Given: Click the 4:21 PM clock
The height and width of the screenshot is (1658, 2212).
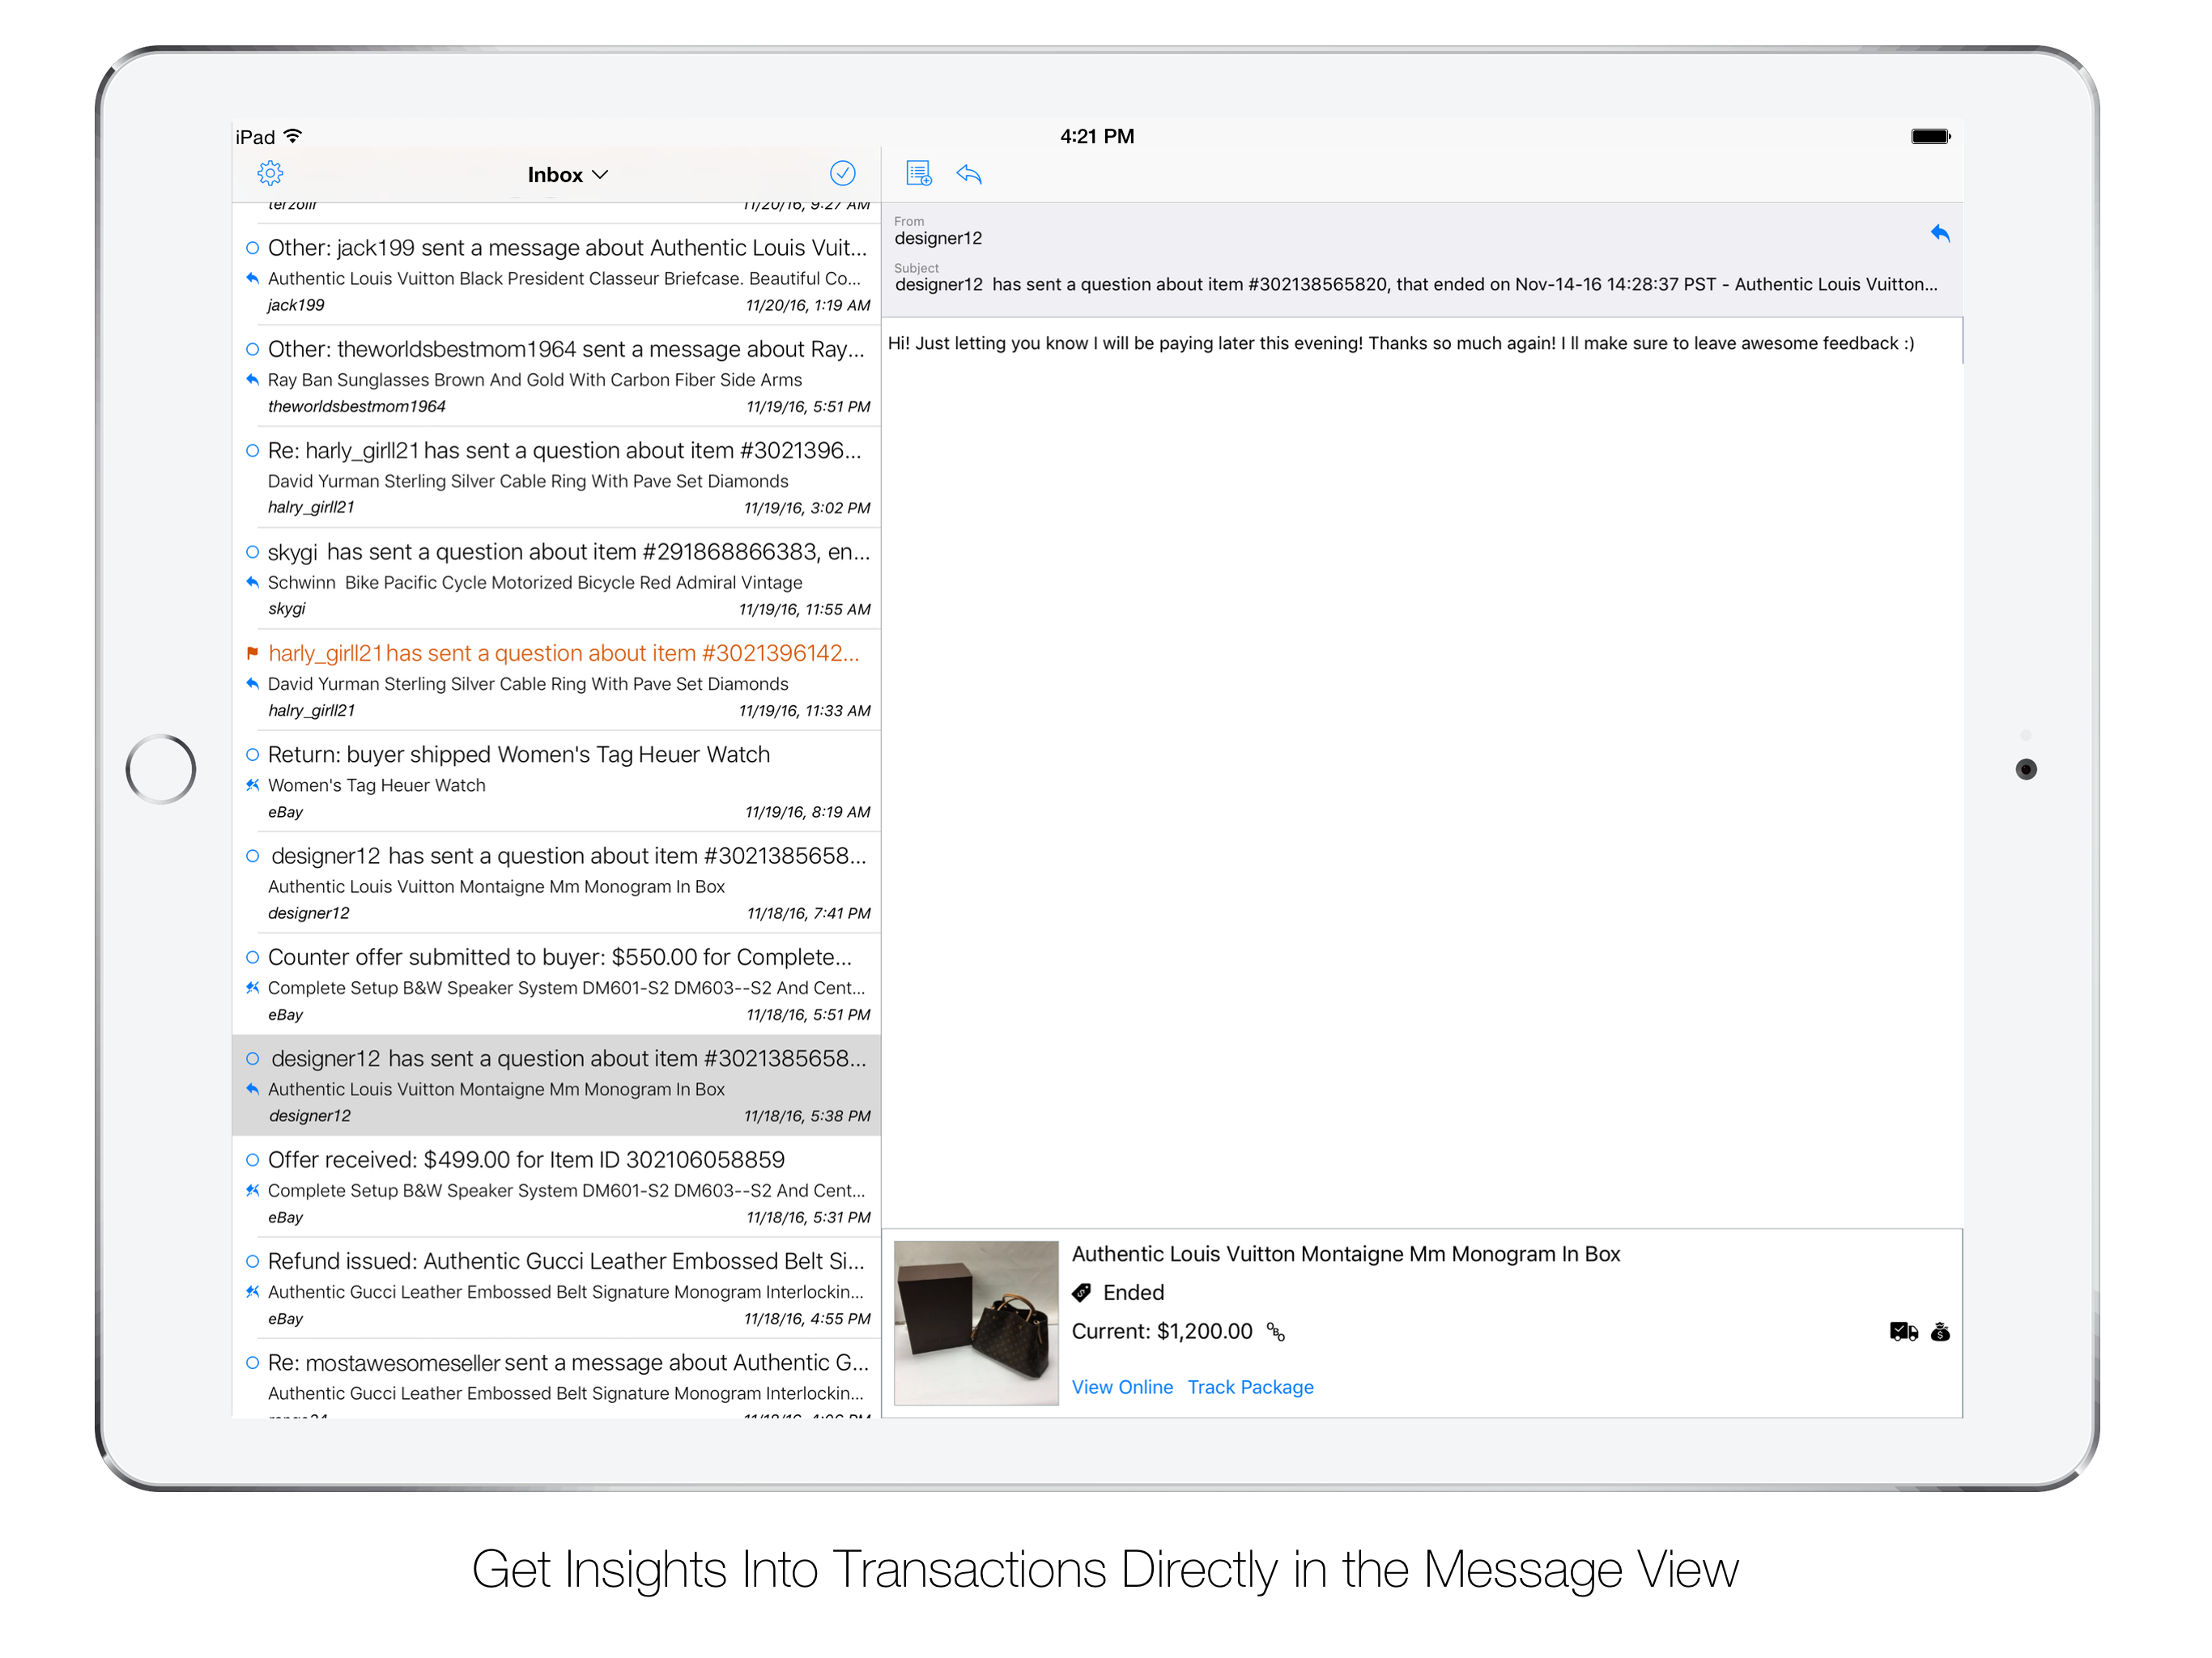Looking at the screenshot, I should 1097,136.
